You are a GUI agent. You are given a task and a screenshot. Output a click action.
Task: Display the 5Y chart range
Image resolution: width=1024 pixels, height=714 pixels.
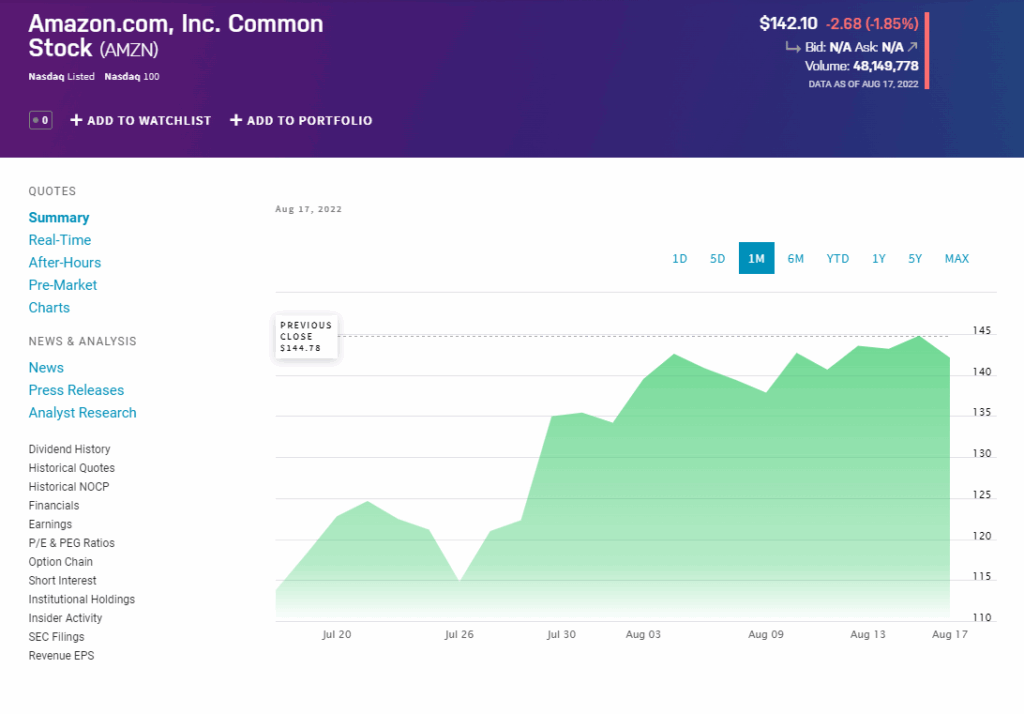(x=915, y=259)
